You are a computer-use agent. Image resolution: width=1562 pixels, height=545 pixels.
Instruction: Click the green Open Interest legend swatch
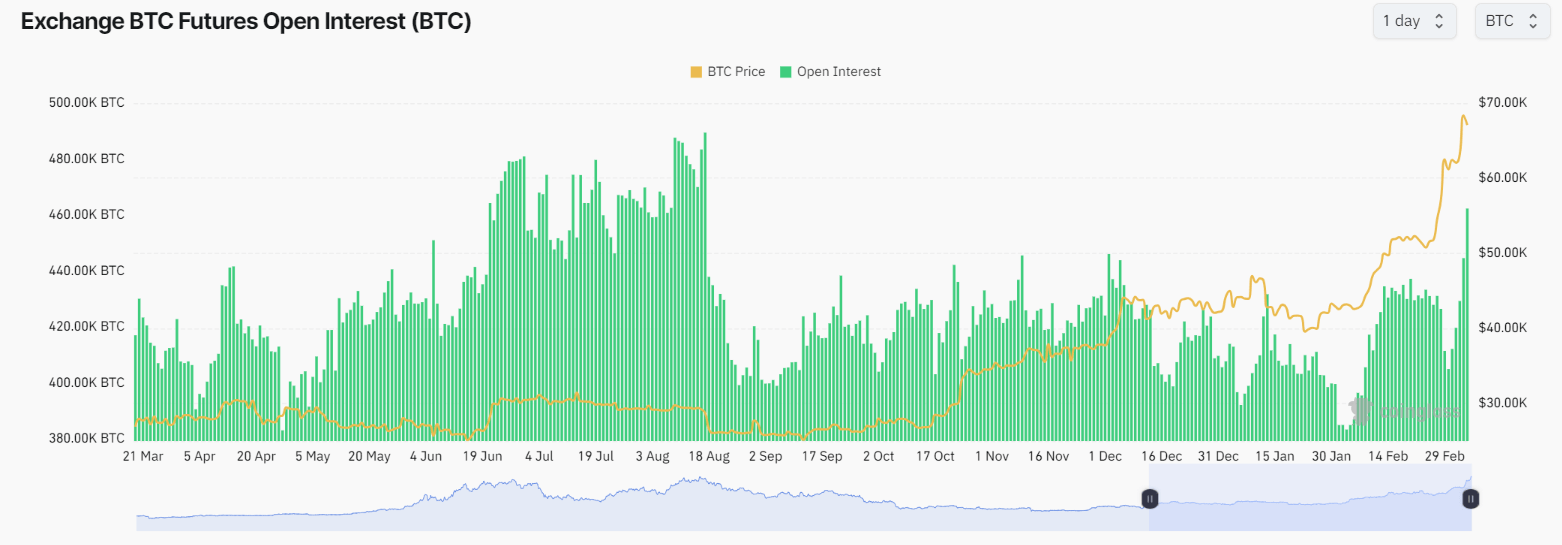click(786, 72)
